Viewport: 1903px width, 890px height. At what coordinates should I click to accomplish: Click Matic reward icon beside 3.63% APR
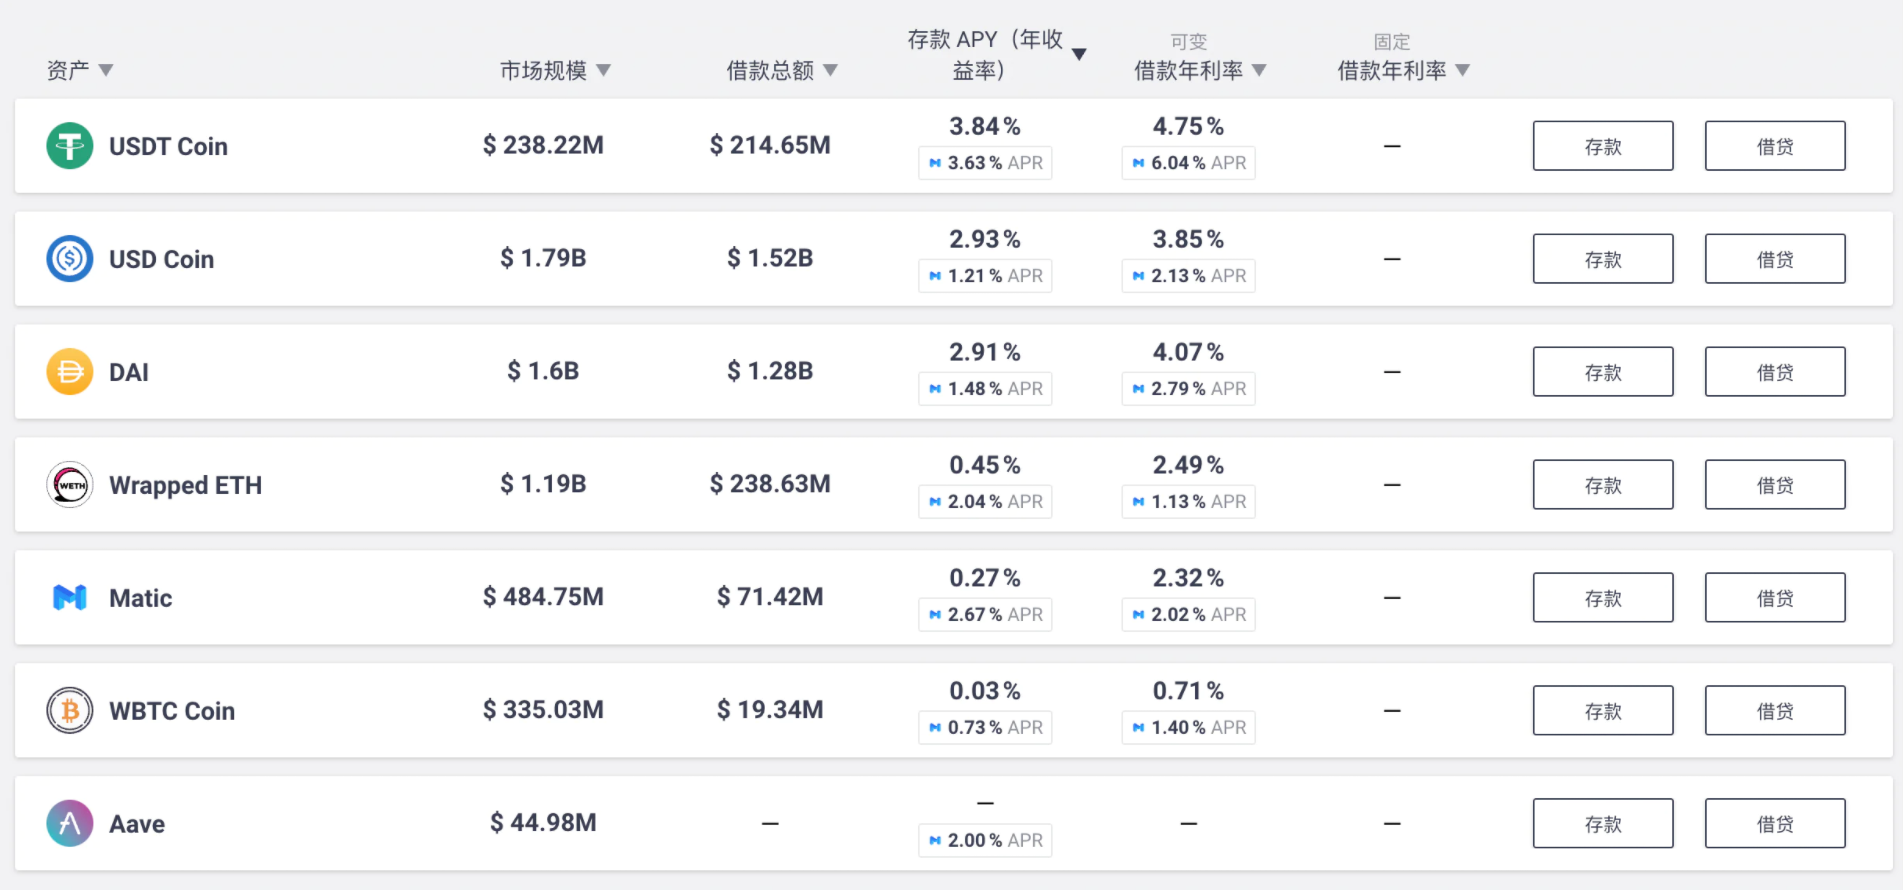[x=935, y=163]
